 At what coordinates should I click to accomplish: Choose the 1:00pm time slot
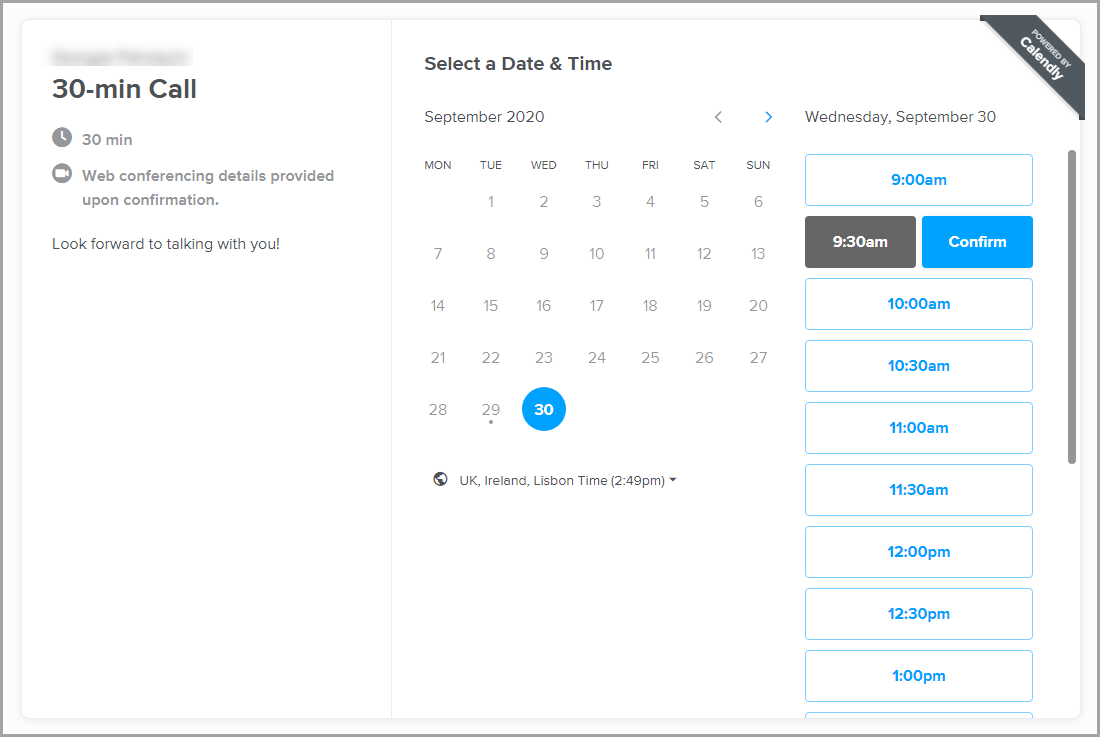[x=918, y=676]
